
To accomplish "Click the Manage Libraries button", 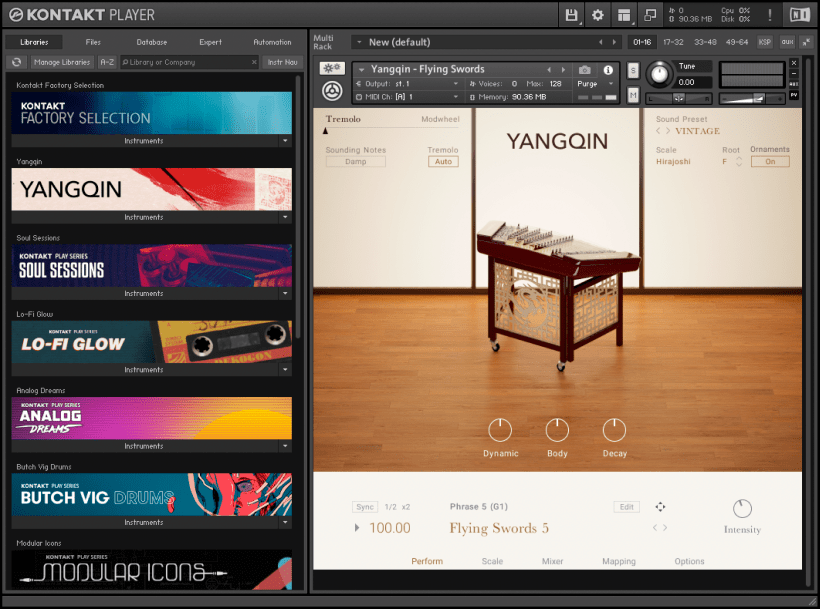I will point(62,60).
